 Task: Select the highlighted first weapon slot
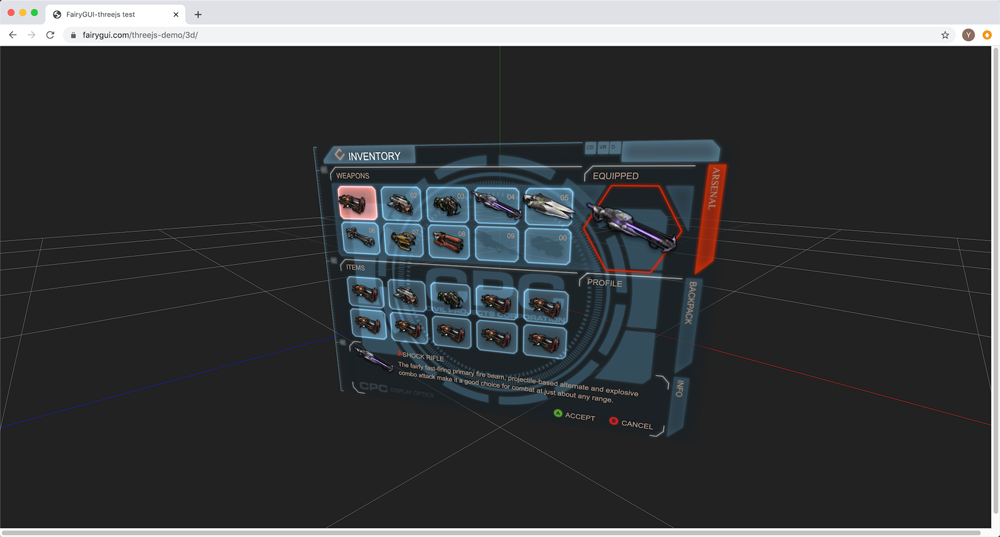click(357, 202)
